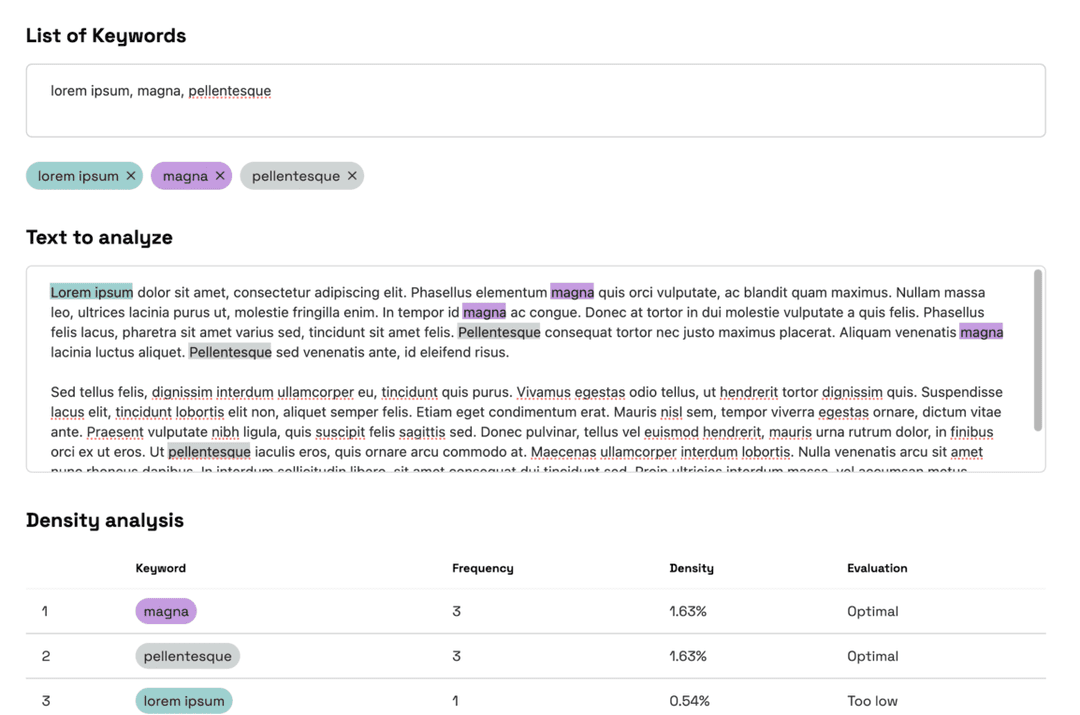
Task: Click the pellentesque badge in density table
Action: tap(187, 656)
